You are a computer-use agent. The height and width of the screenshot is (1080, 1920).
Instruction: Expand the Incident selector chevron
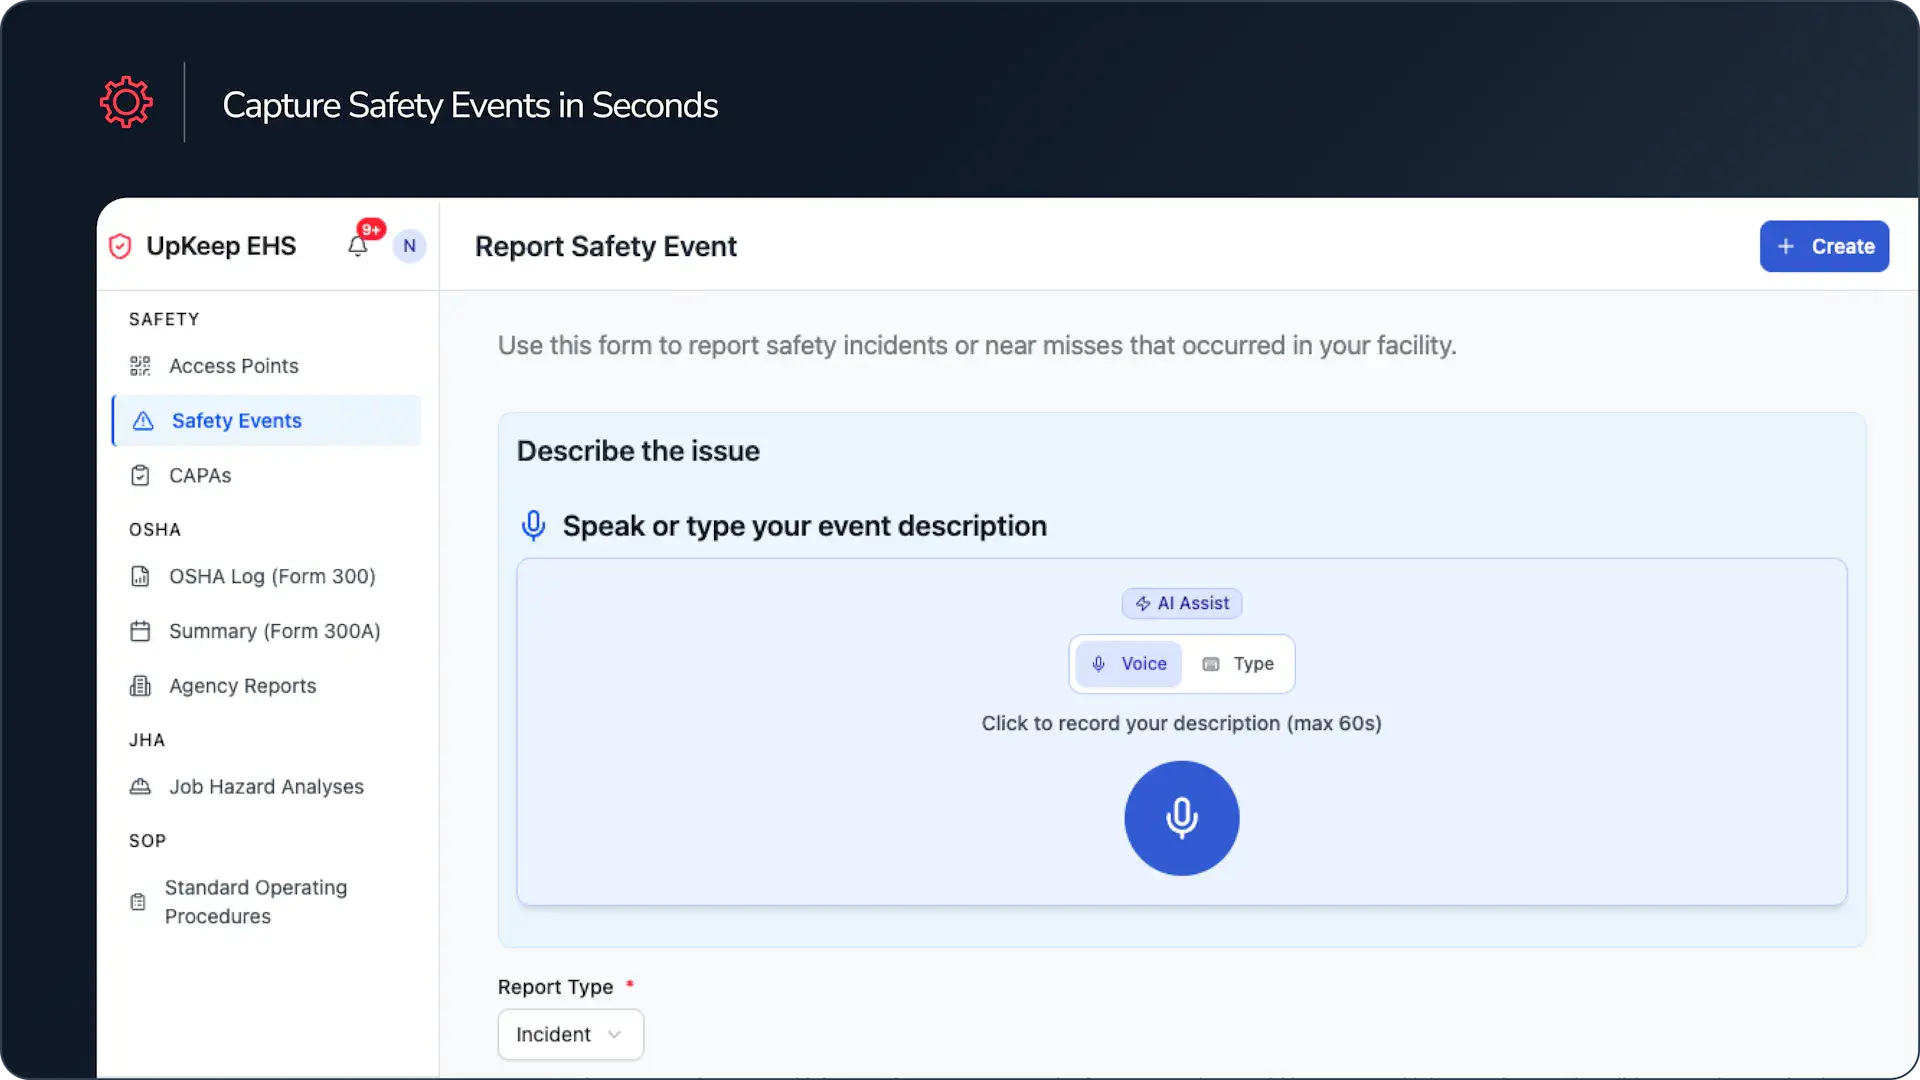pos(613,1035)
